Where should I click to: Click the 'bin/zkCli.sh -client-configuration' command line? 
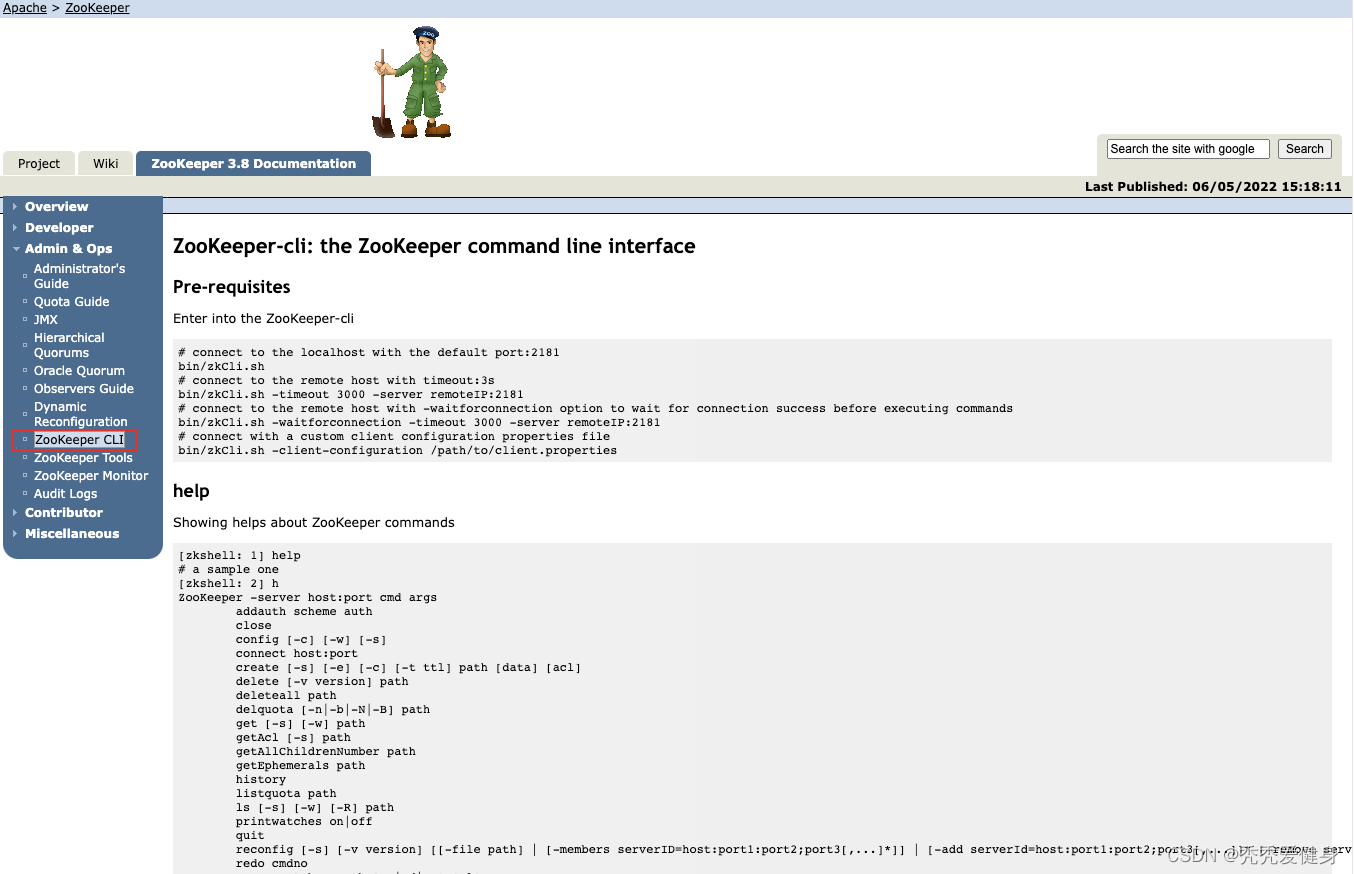(x=398, y=451)
